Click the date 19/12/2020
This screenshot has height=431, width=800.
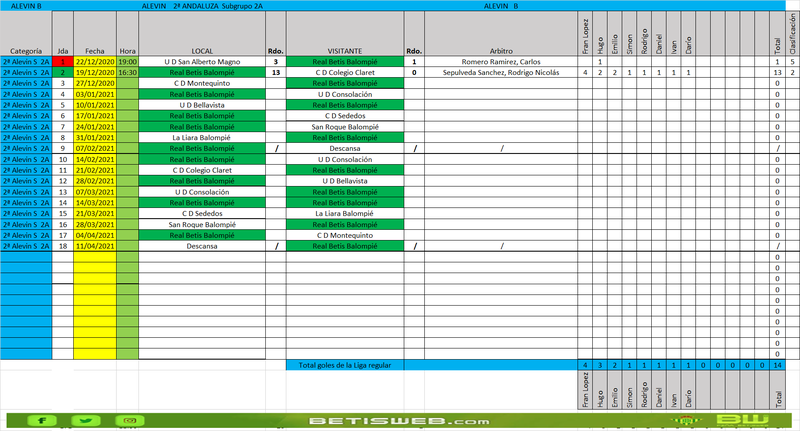[x=95, y=72]
